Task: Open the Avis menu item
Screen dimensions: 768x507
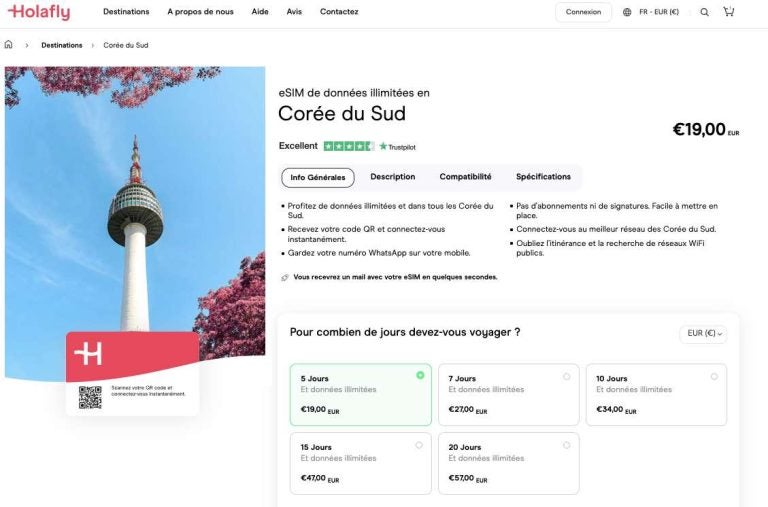Action: [294, 12]
